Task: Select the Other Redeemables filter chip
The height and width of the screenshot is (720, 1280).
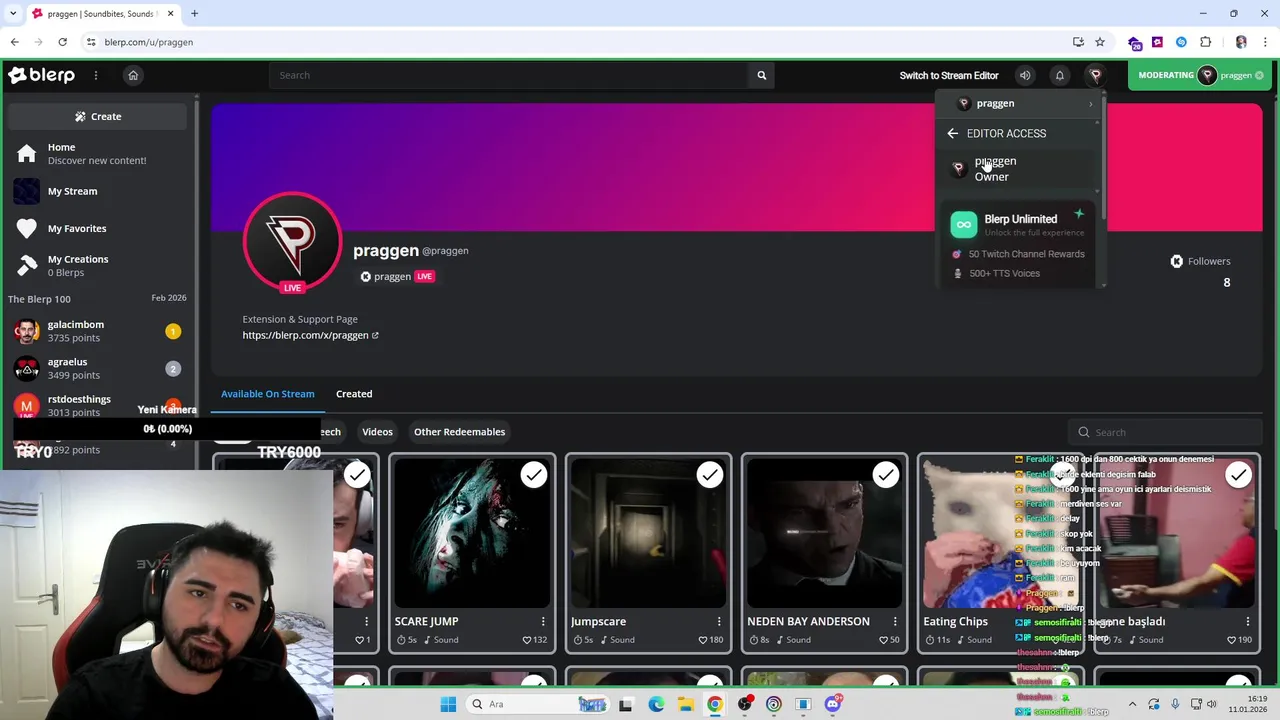Action: coord(459,432)
